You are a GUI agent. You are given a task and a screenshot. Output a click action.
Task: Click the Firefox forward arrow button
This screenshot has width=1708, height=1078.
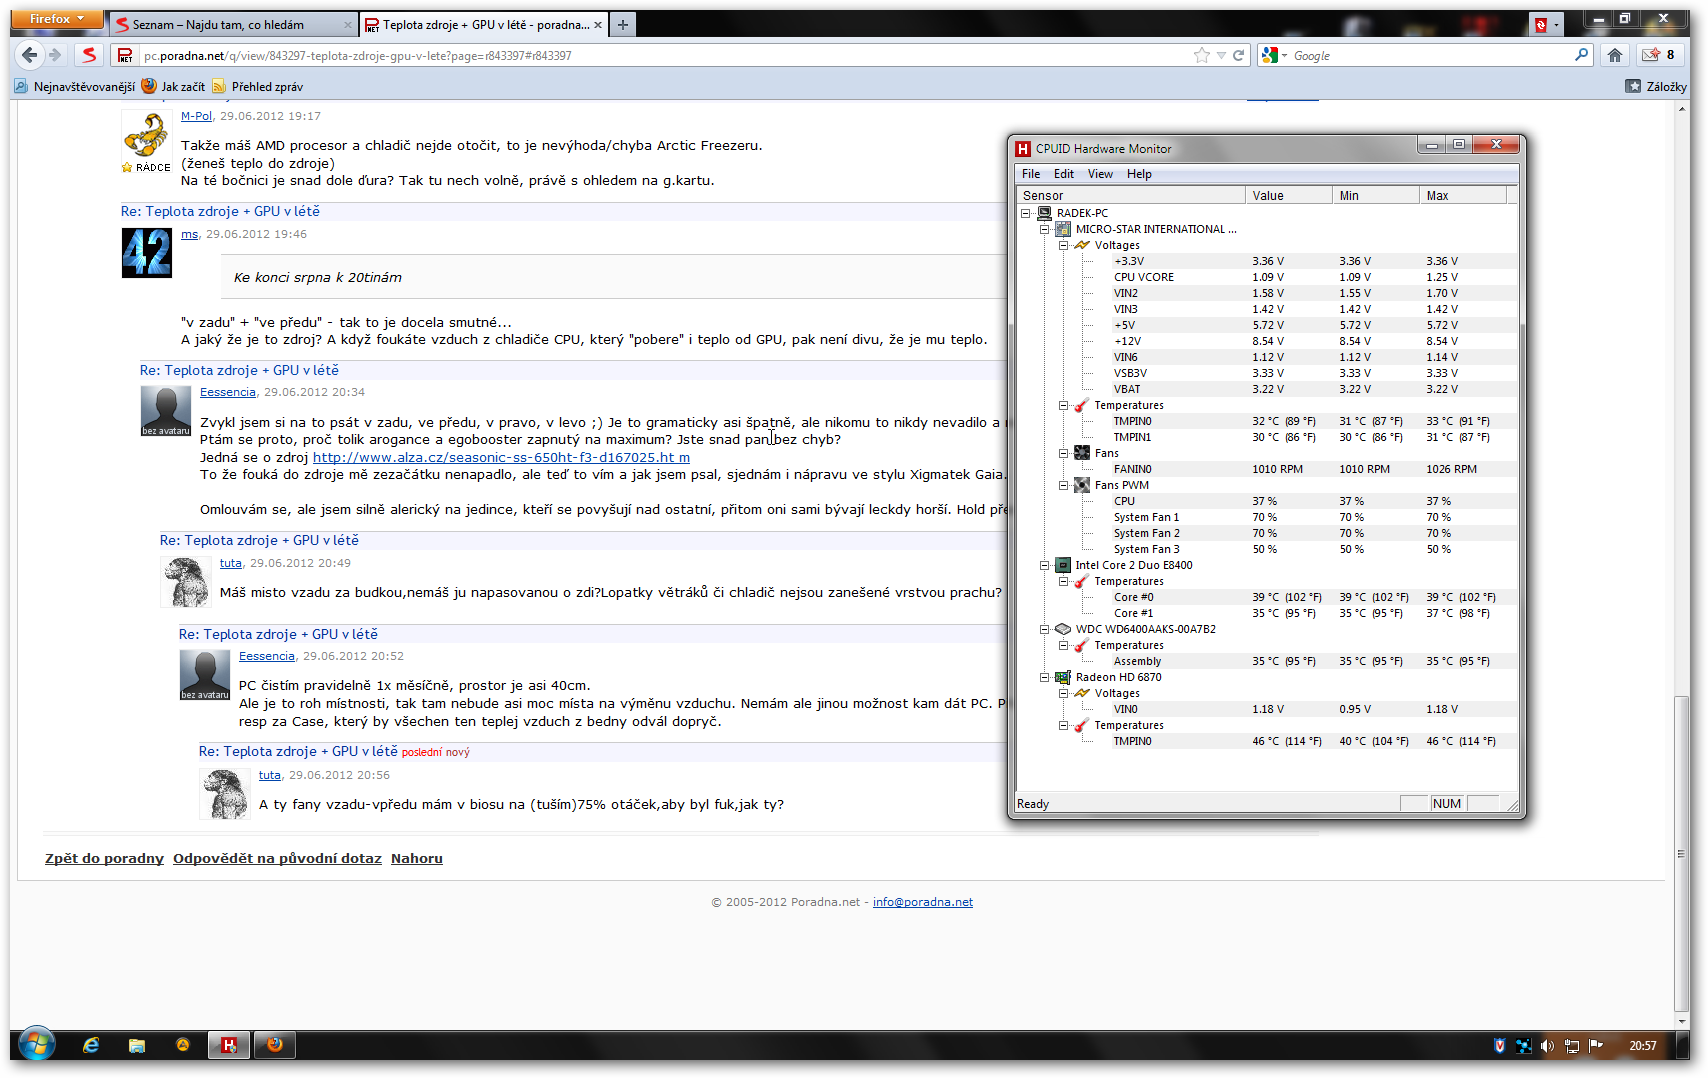(56, 55)
